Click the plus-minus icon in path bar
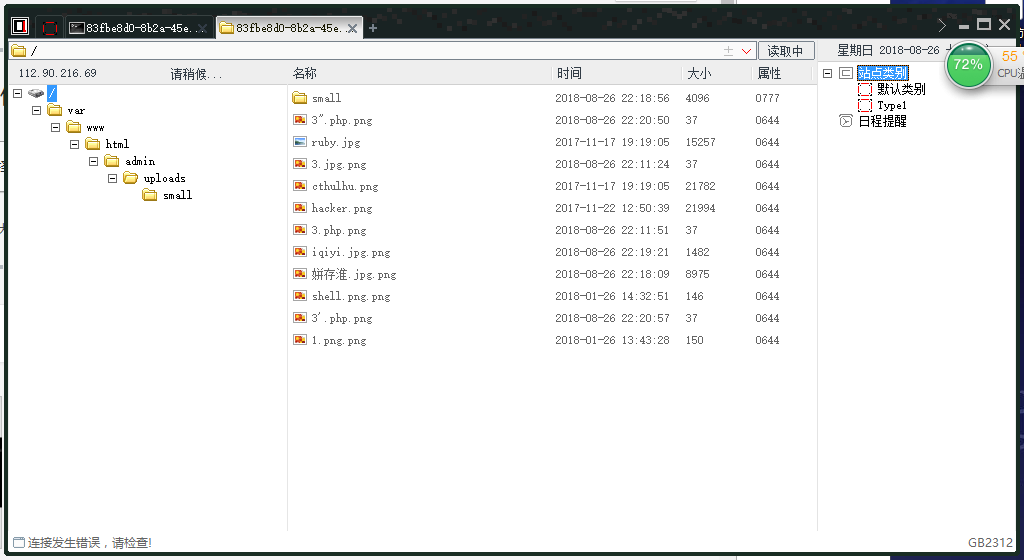The width and height of the screenshot is (1024, 560). point(728,51)
